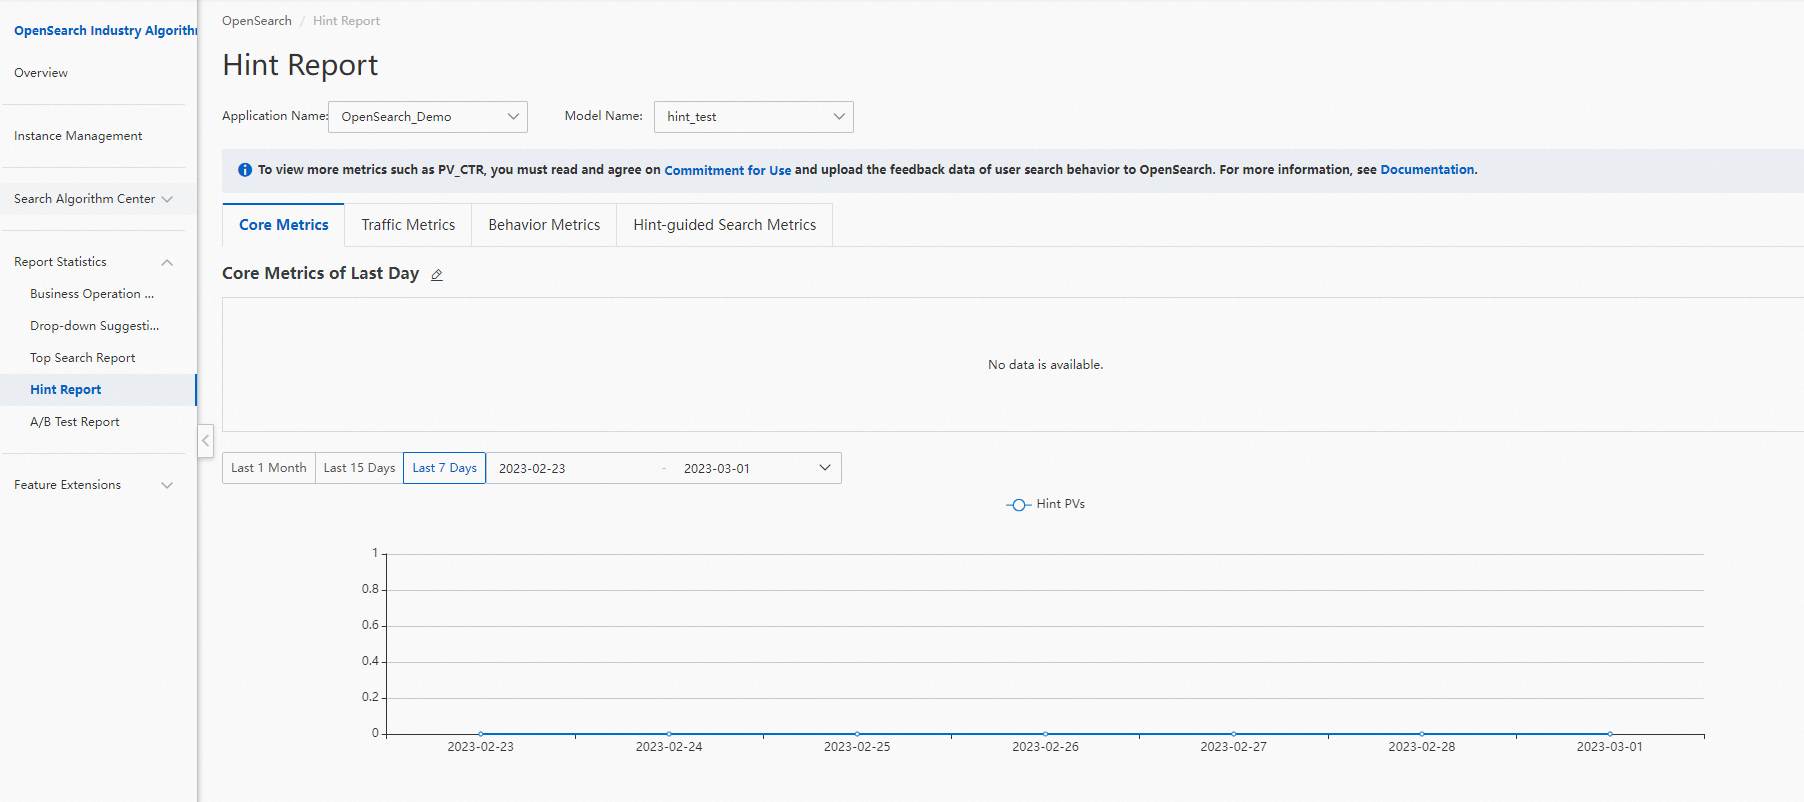Image resolution: width=1804 pixels, height=802 pixels.
Task: Open Drop-down Suggestion report
Action: point(94,326)
